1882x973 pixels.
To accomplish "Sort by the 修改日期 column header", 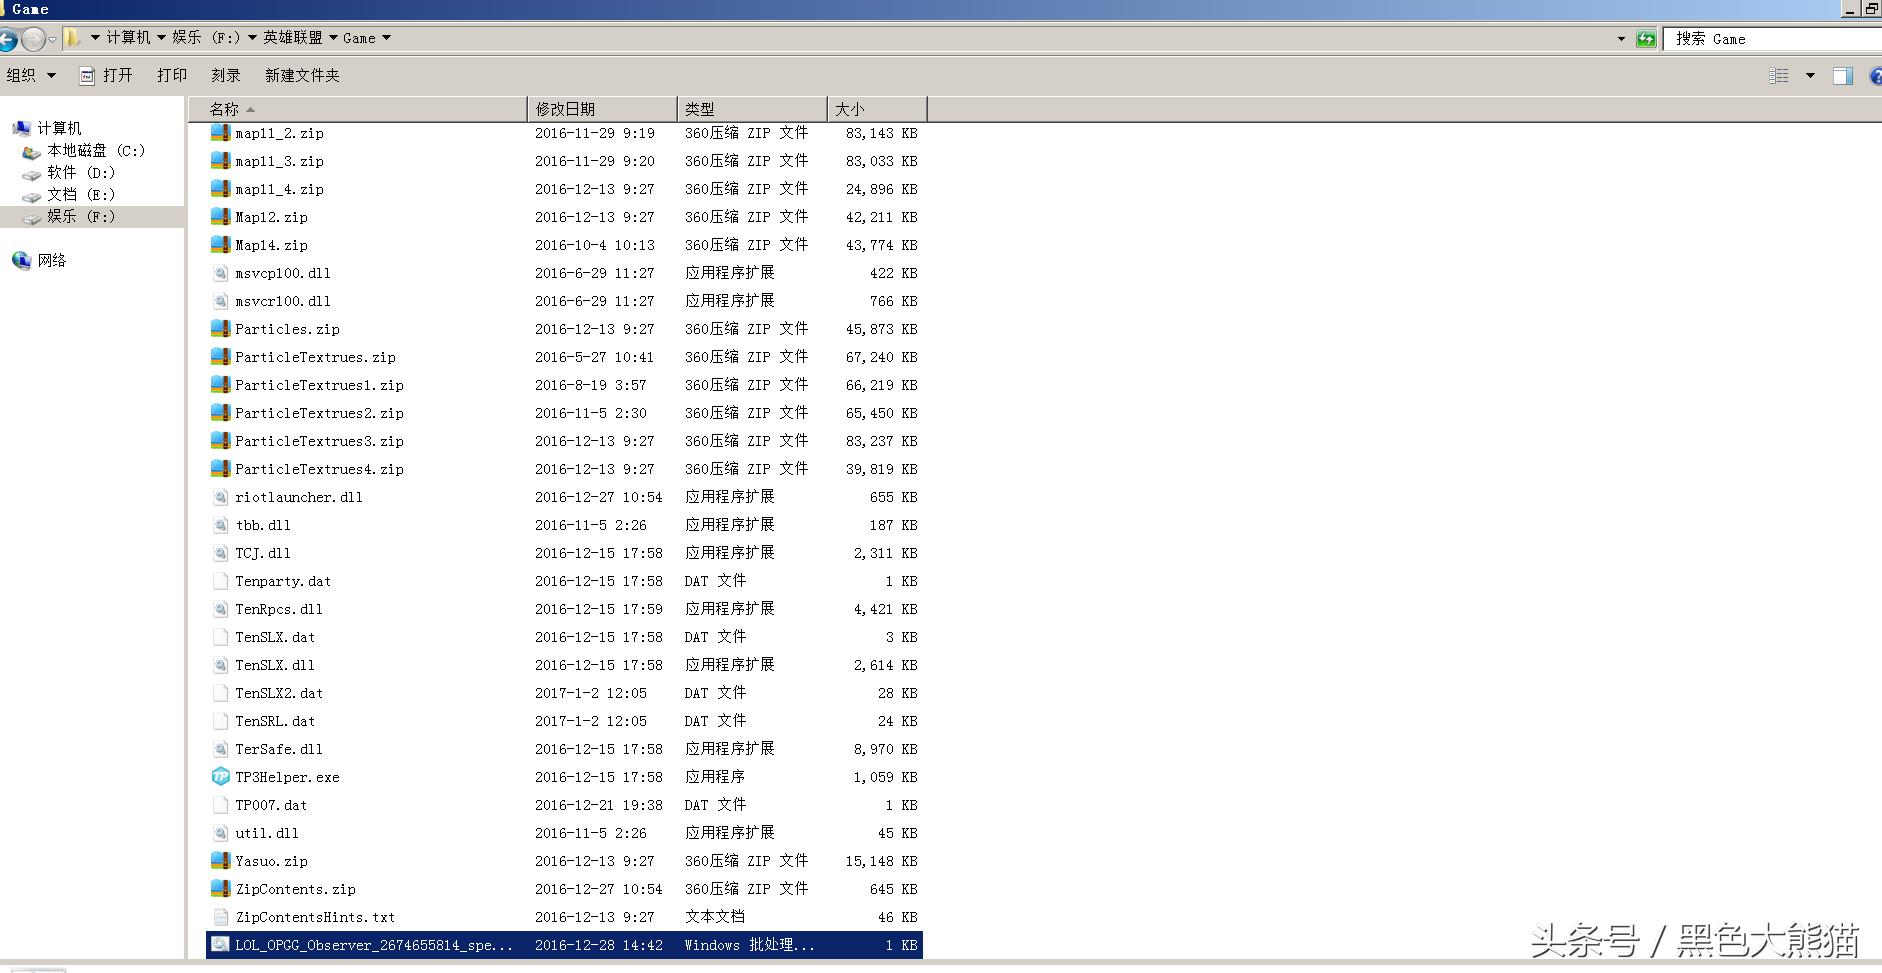I will [602, 109].
